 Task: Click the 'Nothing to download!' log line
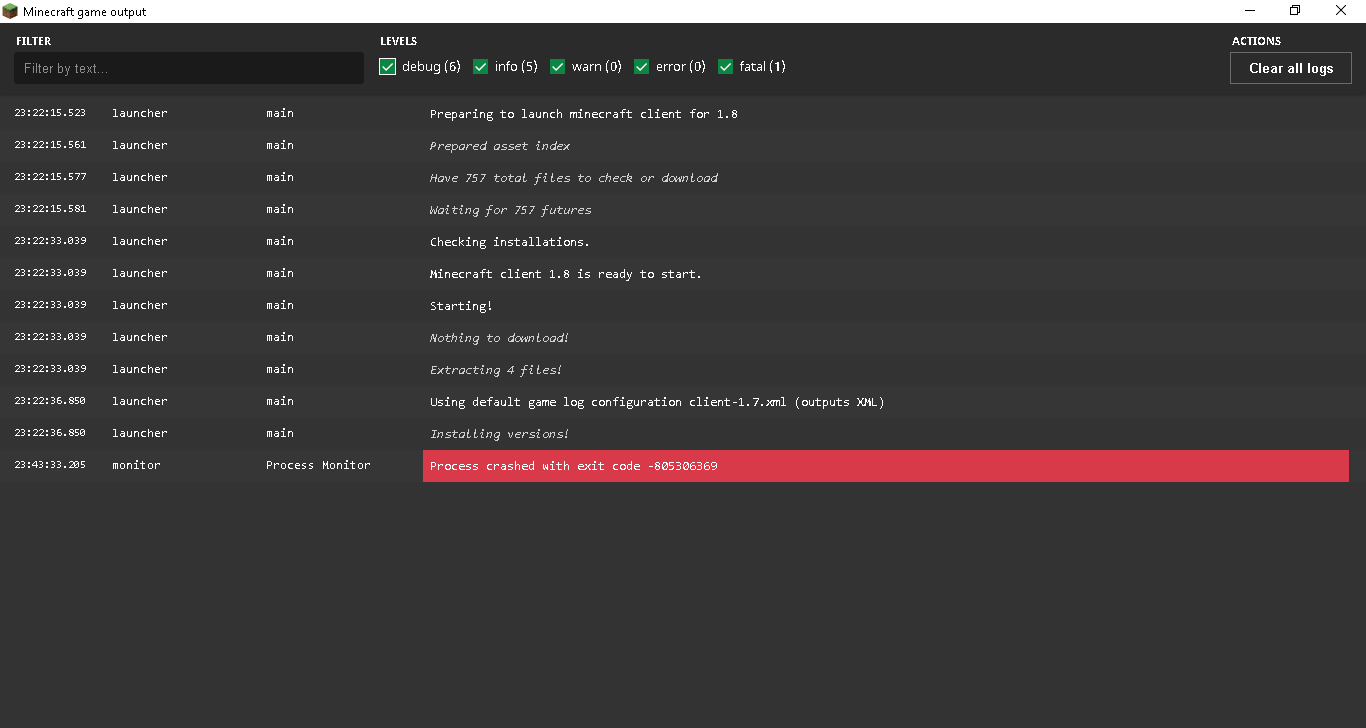point(499,338)
